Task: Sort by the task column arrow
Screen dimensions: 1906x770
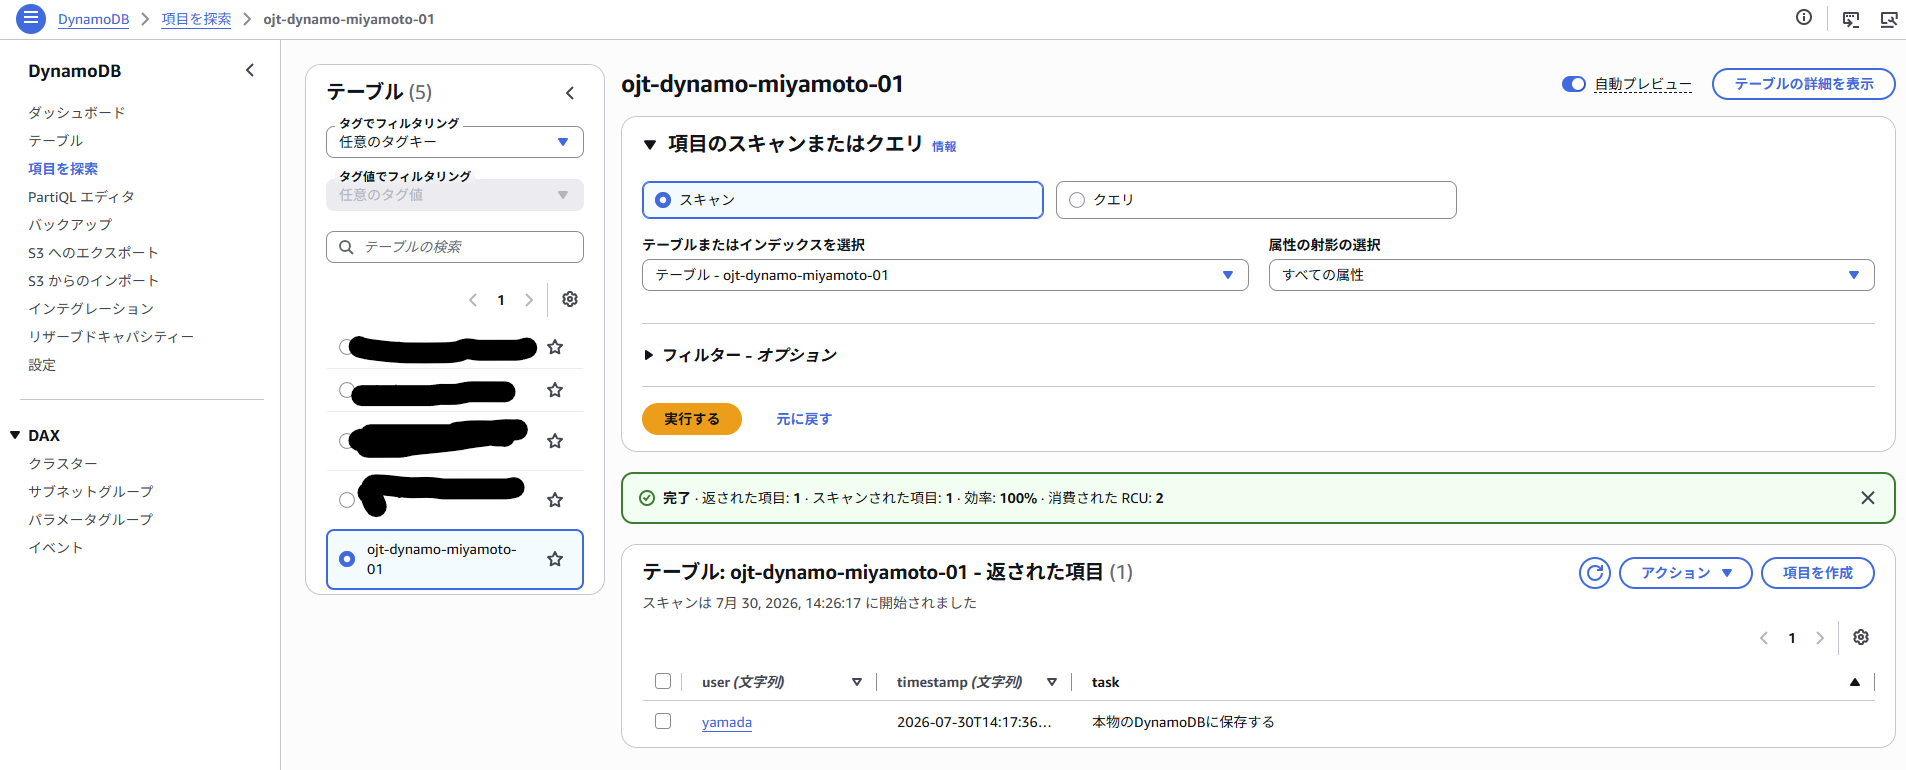Action: point(1855,682)
